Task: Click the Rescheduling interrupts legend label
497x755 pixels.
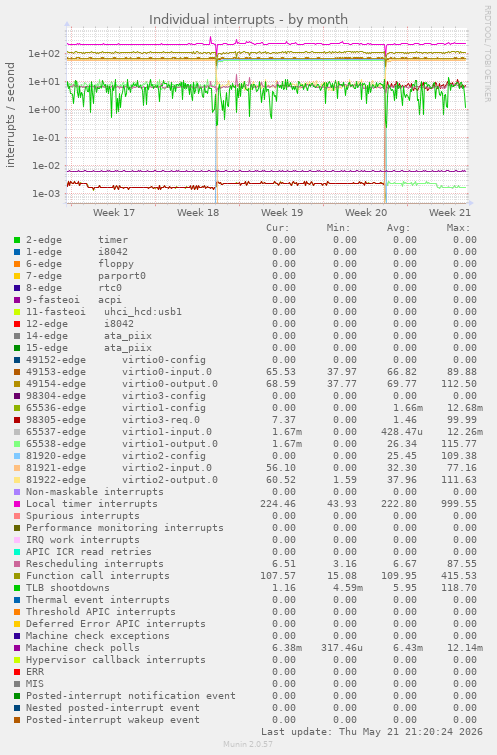Action: 94,564
